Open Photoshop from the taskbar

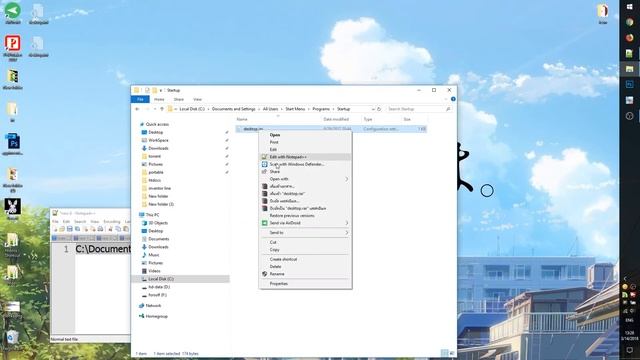[x=629, y=84]
